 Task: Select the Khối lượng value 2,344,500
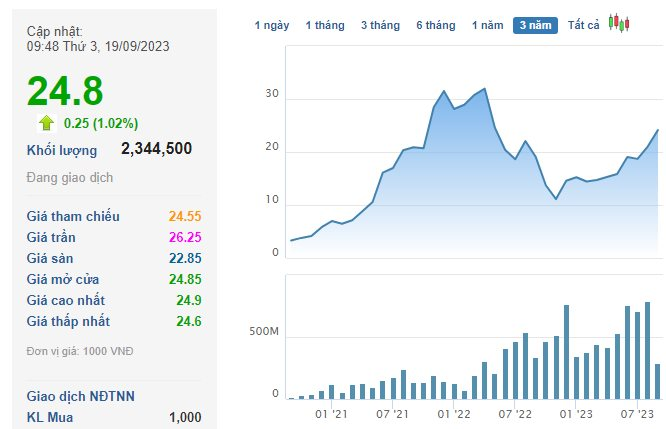coord(156,149)
